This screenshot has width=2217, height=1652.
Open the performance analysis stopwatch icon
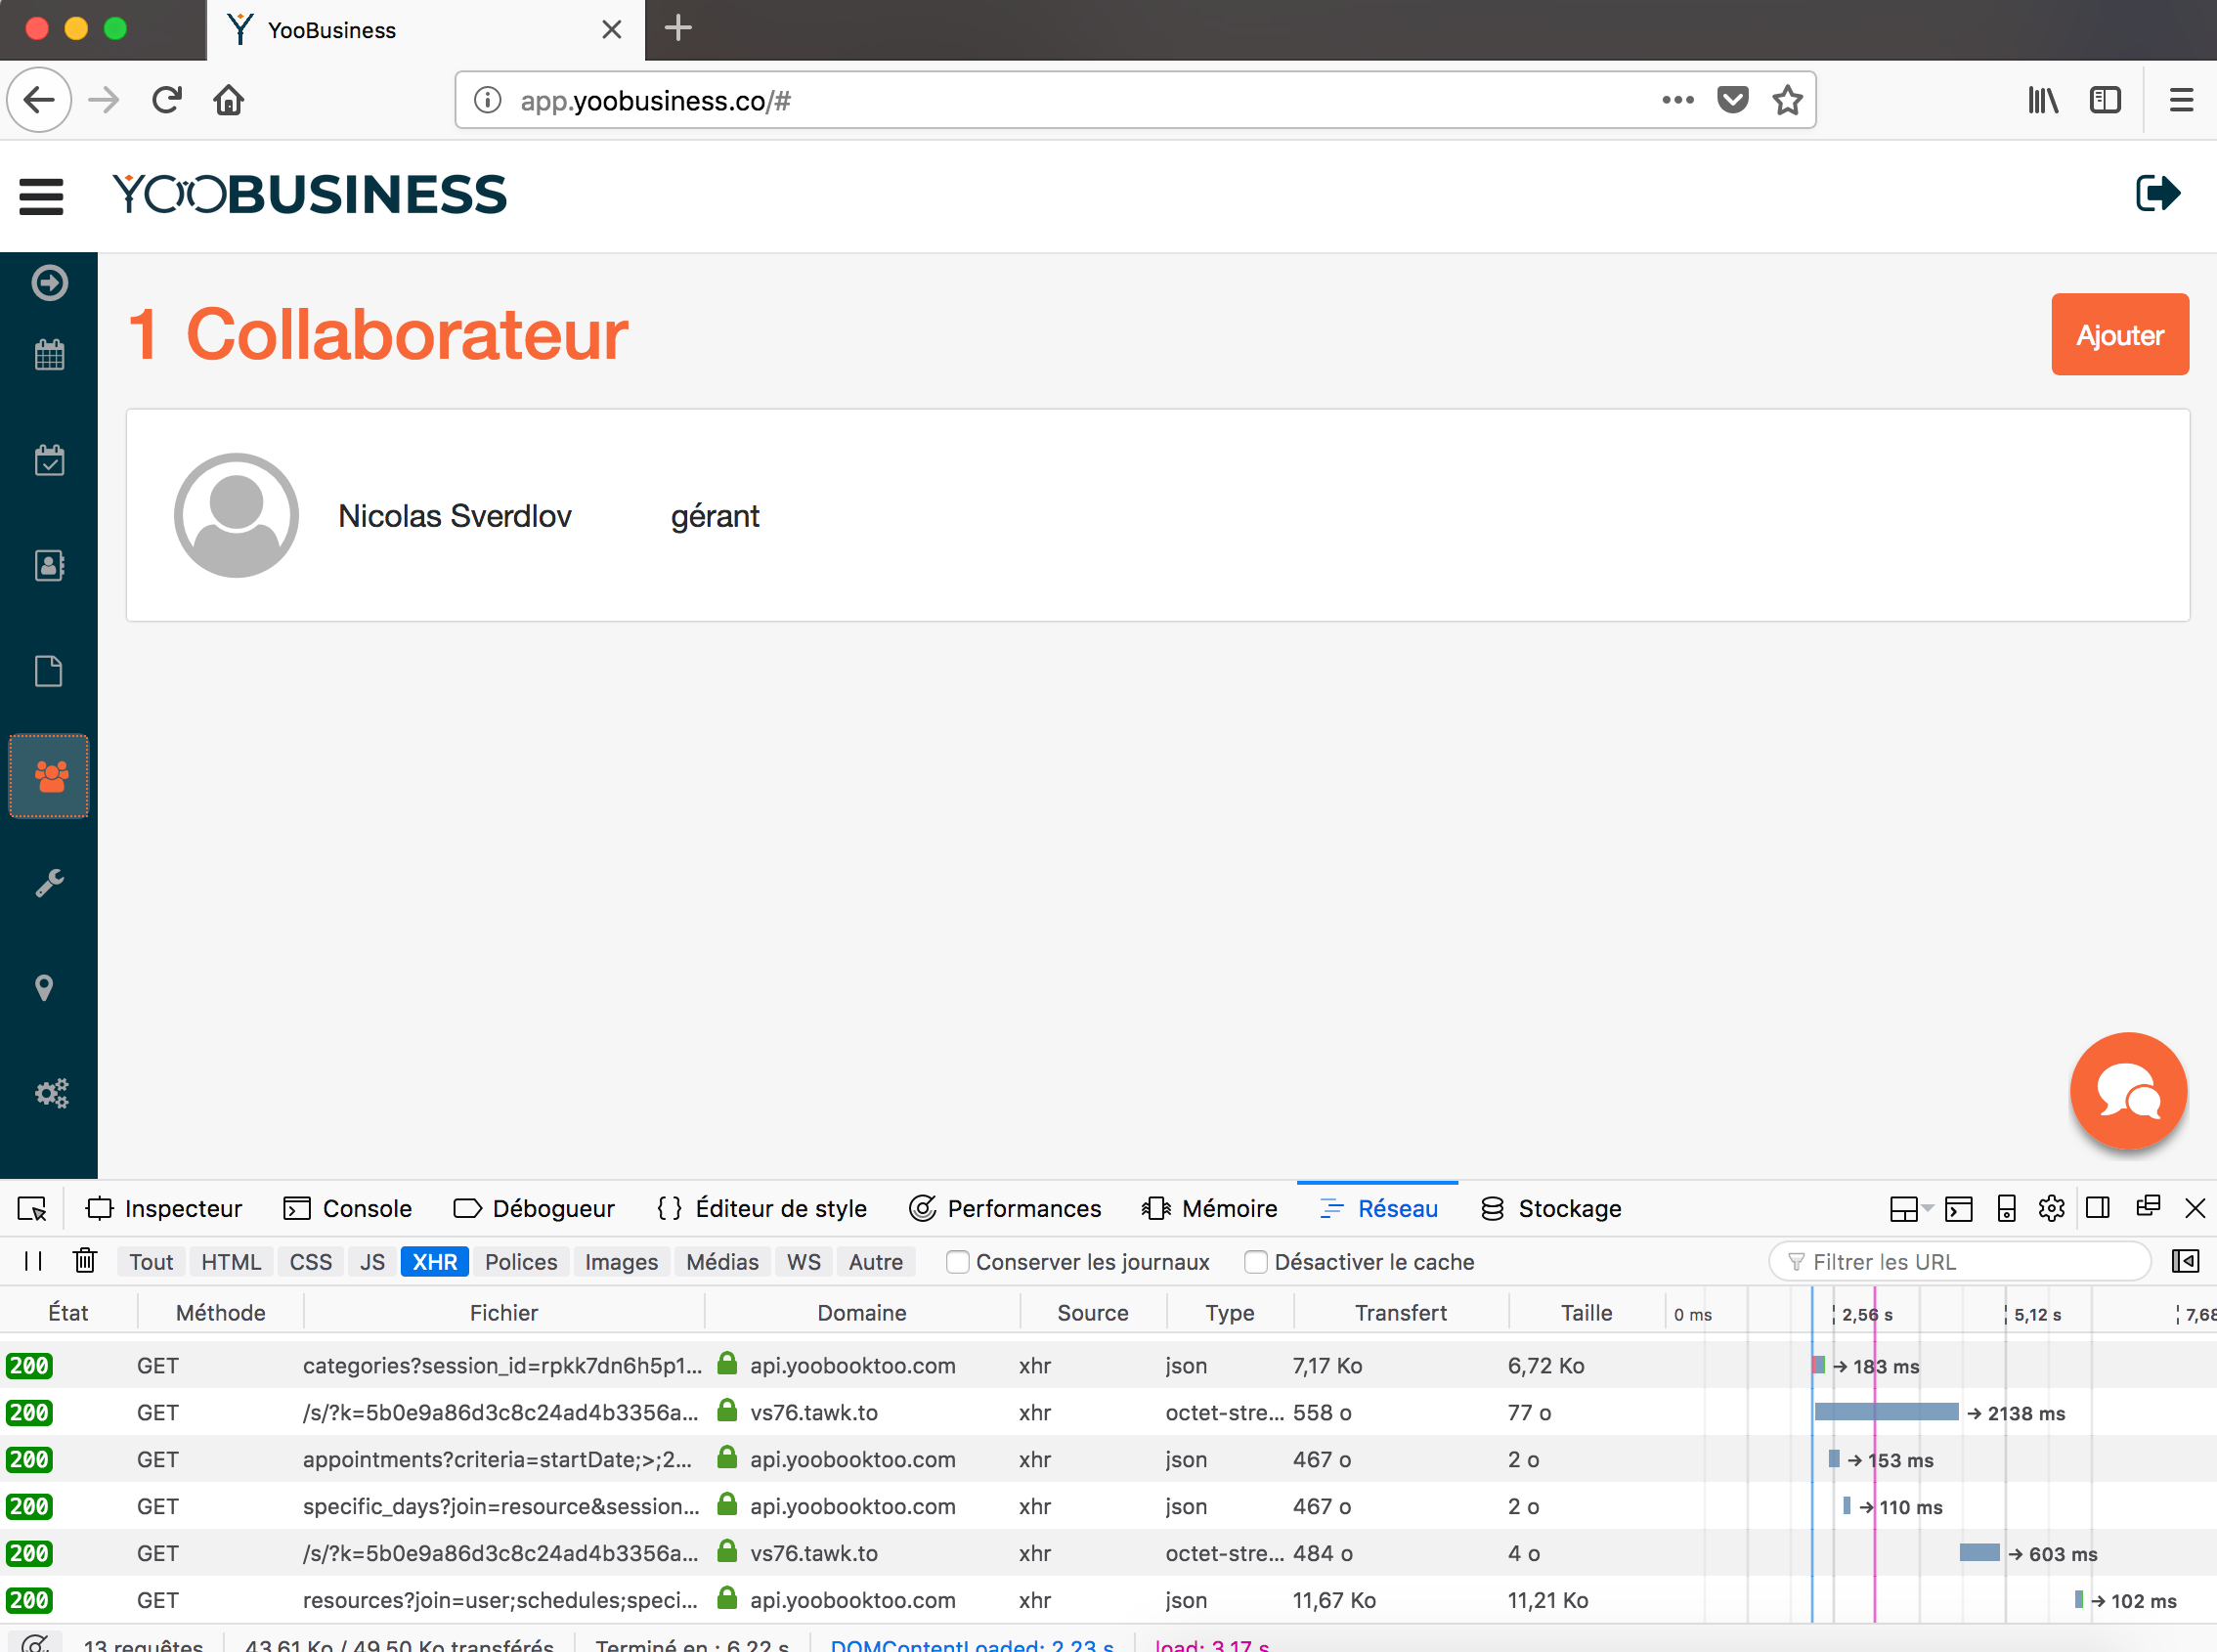coord(35,1642)
